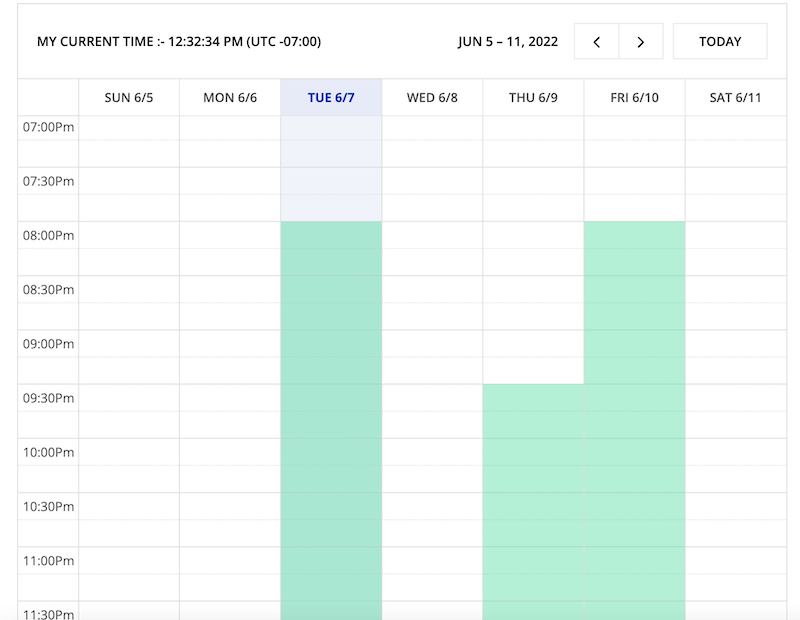Click the 07:00Pm time label
The height and width of the screenshot is (620, 800).
(48, 127)
